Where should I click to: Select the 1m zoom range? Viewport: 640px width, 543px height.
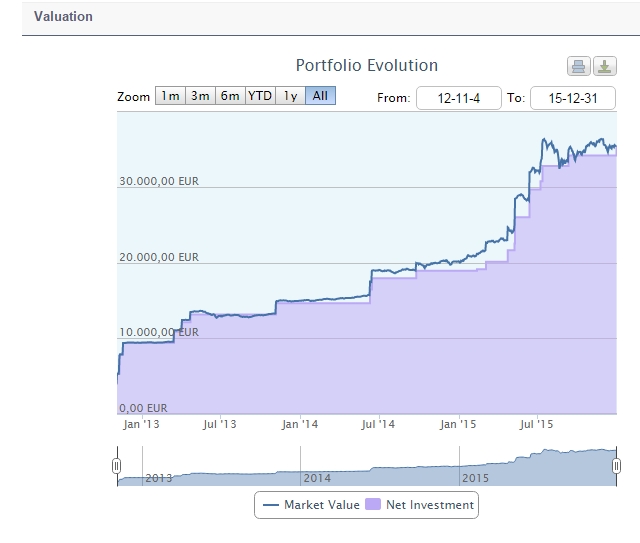point(170,96)
